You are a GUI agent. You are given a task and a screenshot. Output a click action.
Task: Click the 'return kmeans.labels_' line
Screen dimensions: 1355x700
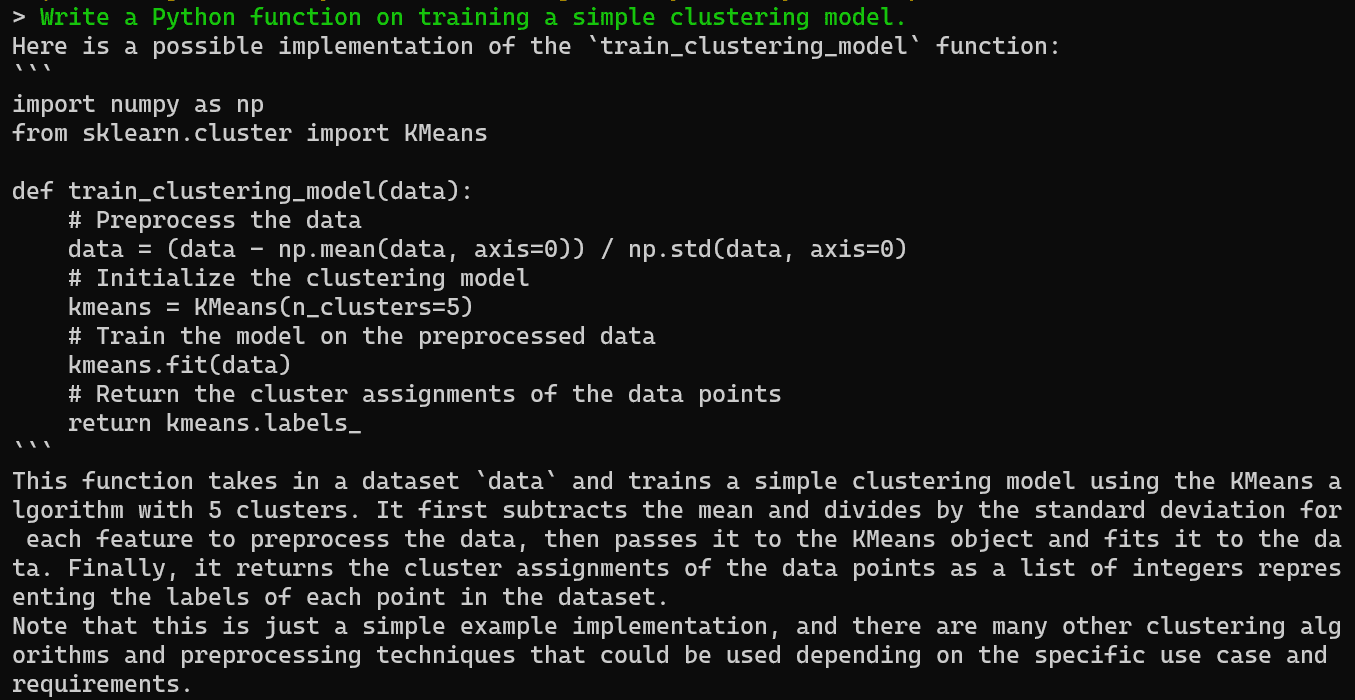point(215,423)
